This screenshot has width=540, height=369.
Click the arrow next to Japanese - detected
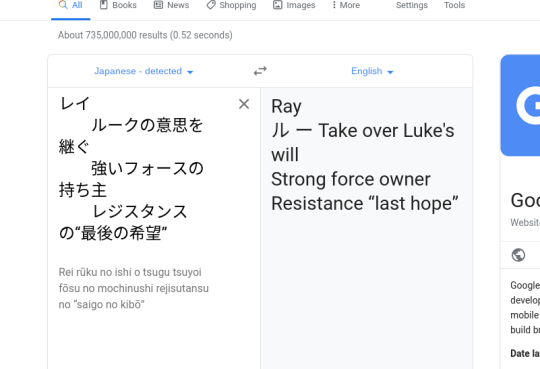190,72
